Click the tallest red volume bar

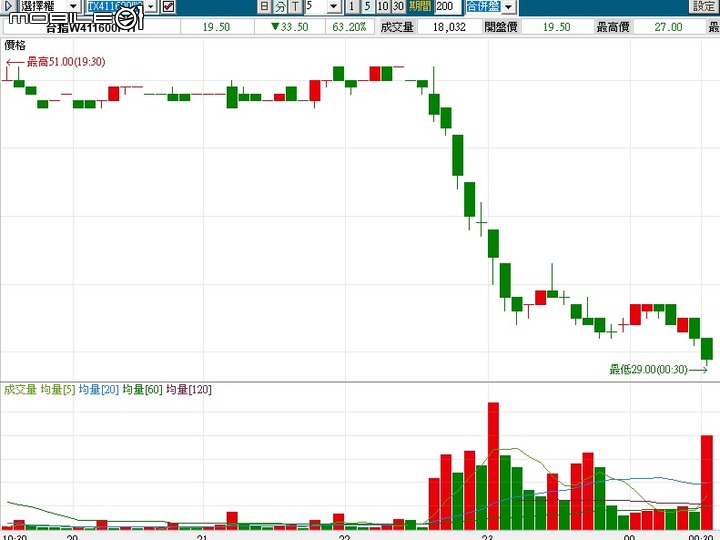[493, 466]
